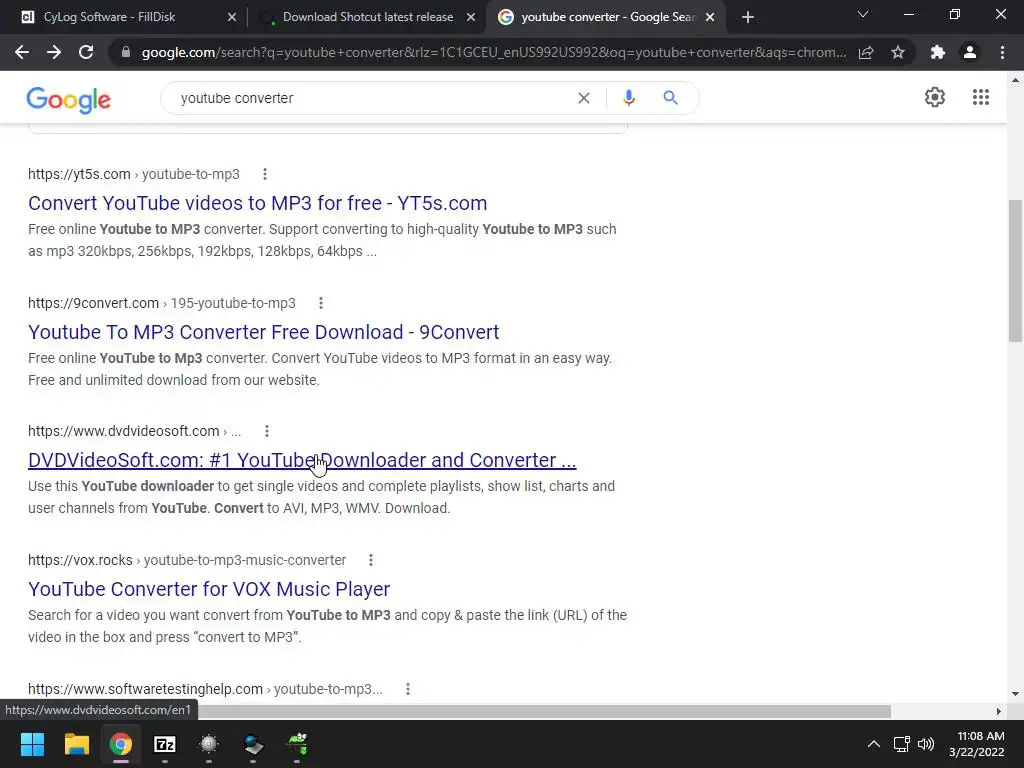Image resolution: width=1024 pixels, height=768 pixels.
Task: Close the Download Shotcut tab
Action: [471, 18]
